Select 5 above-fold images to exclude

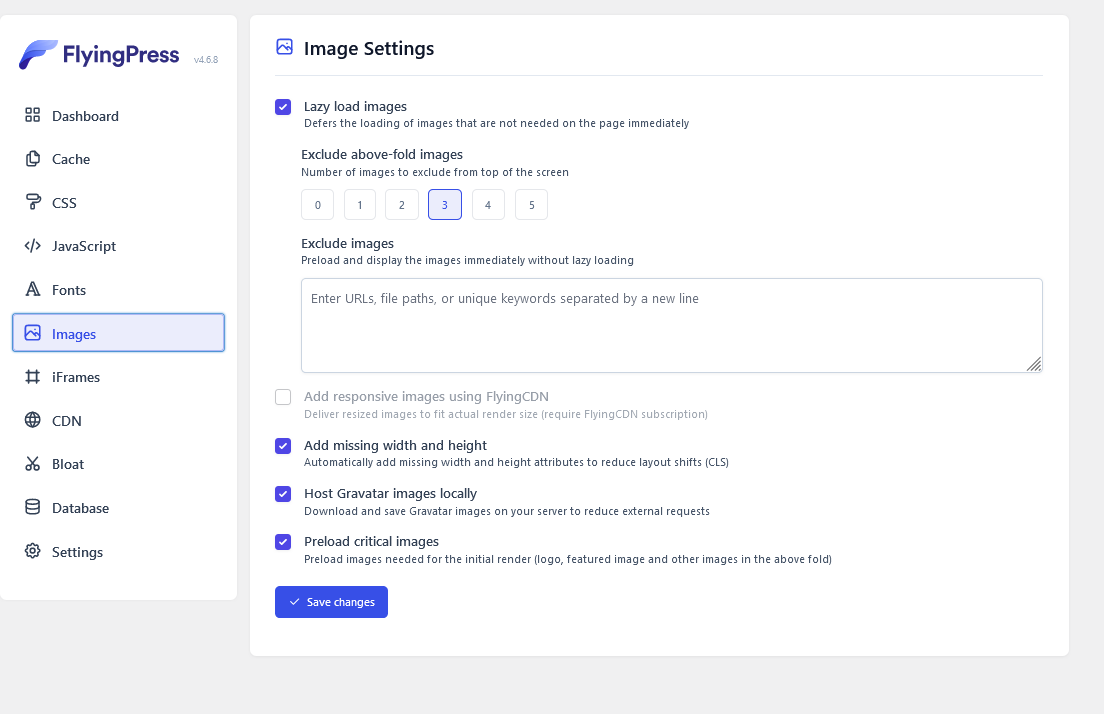(532, 205)
